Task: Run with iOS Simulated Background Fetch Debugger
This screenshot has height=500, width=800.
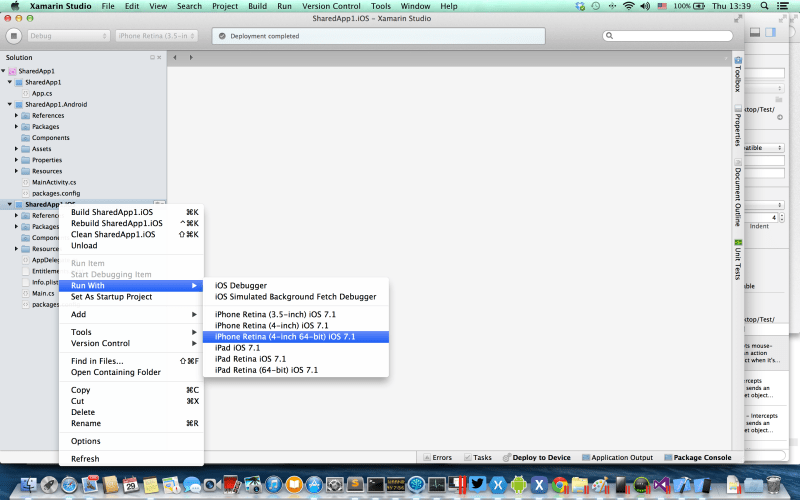Action: point(296,297)
